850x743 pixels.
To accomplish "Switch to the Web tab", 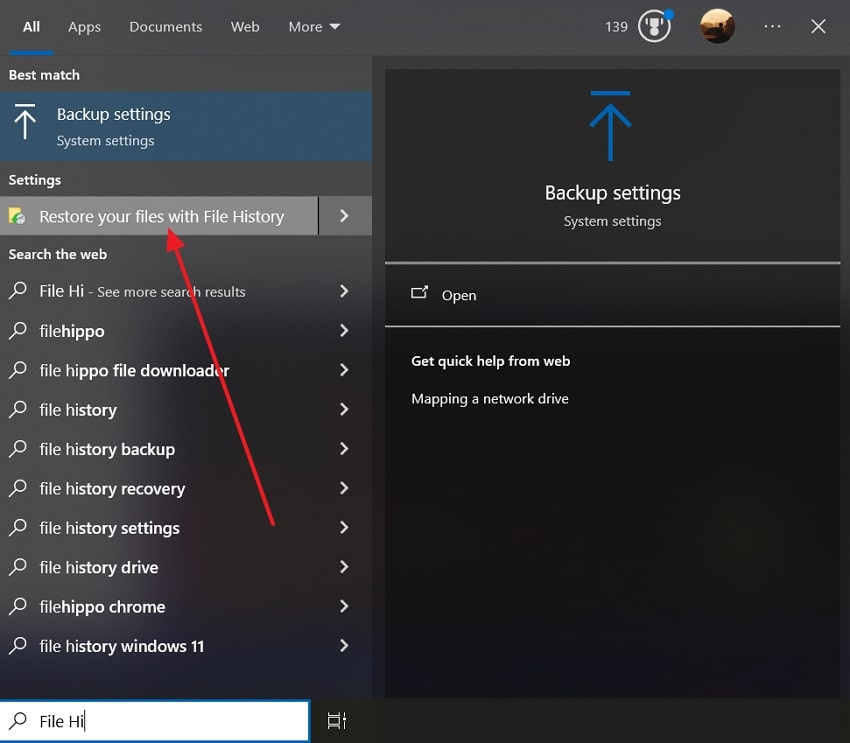I will pos(245,27).
